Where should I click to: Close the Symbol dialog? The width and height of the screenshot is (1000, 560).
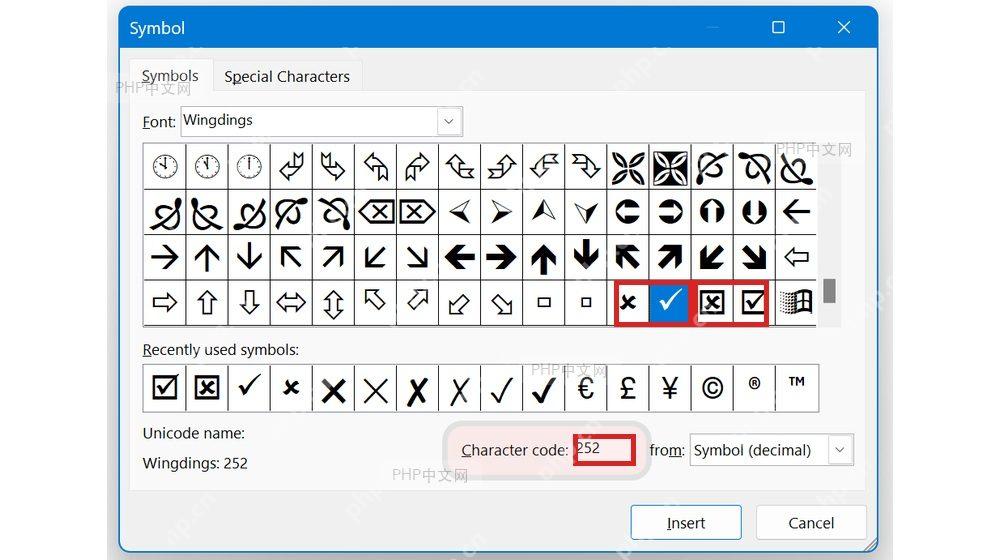pos(844,27)
